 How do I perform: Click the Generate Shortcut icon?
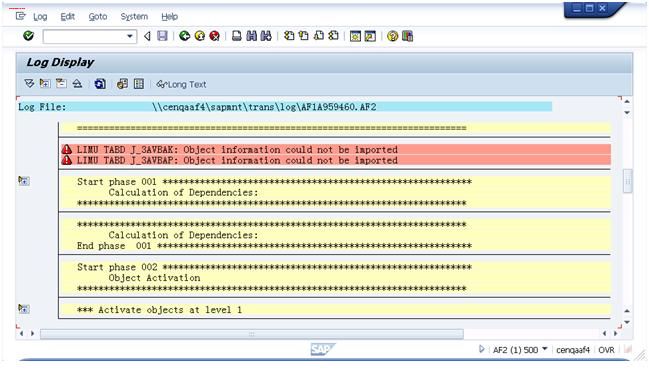pyautogui.click(x=370, y=36)
